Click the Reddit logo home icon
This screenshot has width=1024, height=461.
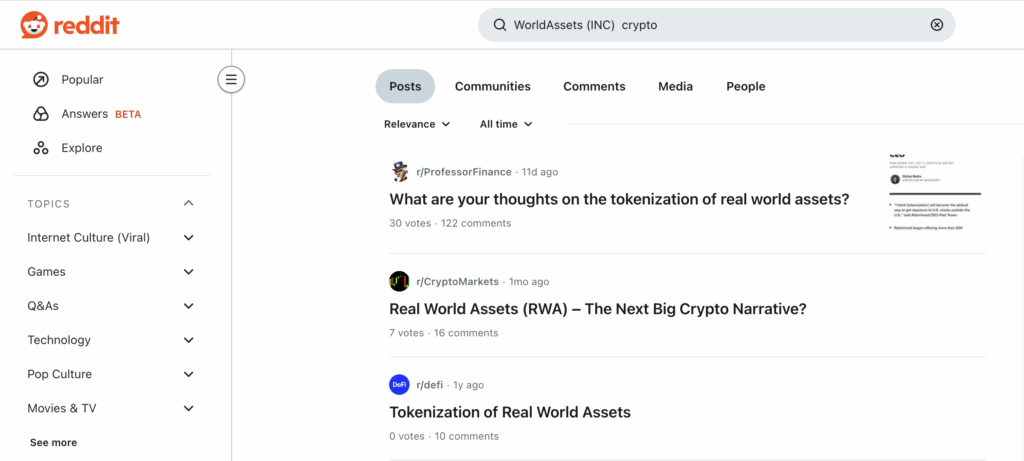point(33,25)
